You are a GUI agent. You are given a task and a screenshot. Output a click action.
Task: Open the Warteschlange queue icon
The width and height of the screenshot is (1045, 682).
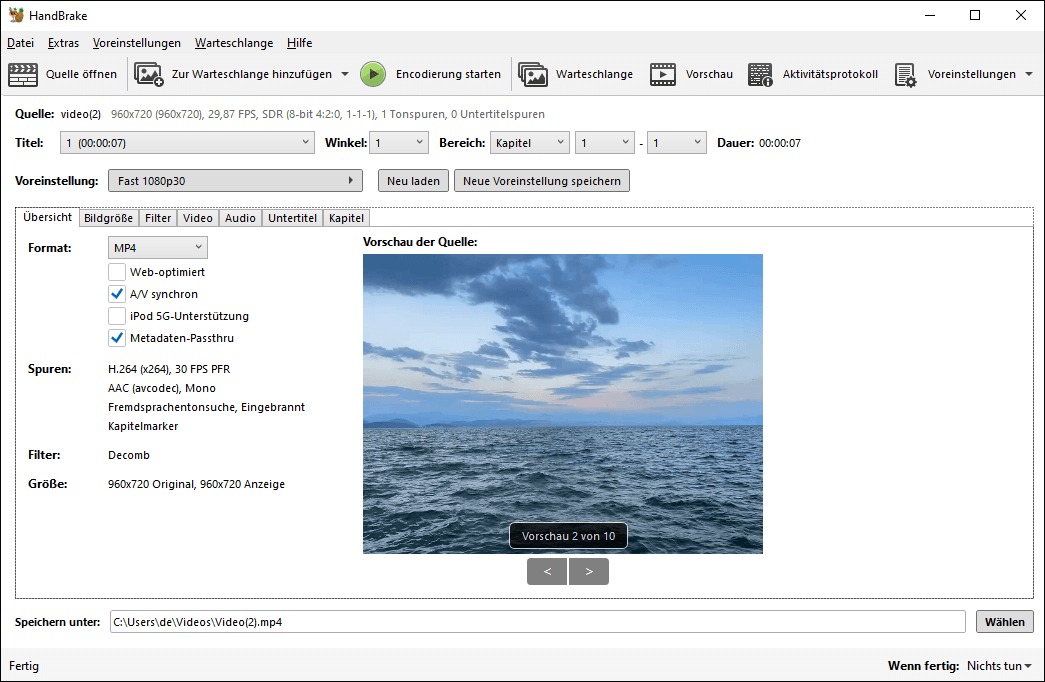click(532, 74)
